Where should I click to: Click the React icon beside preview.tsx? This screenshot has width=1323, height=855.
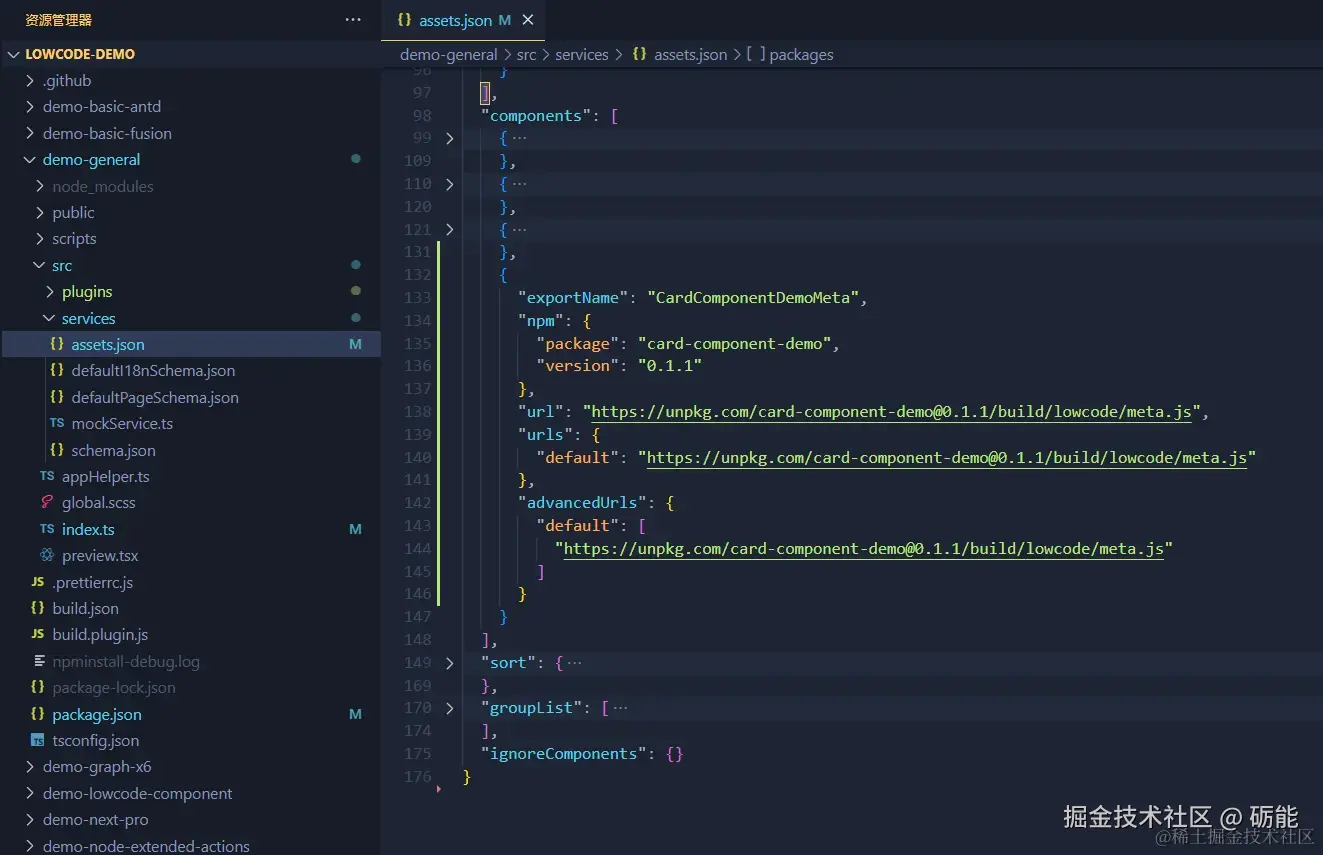point(47,555)
